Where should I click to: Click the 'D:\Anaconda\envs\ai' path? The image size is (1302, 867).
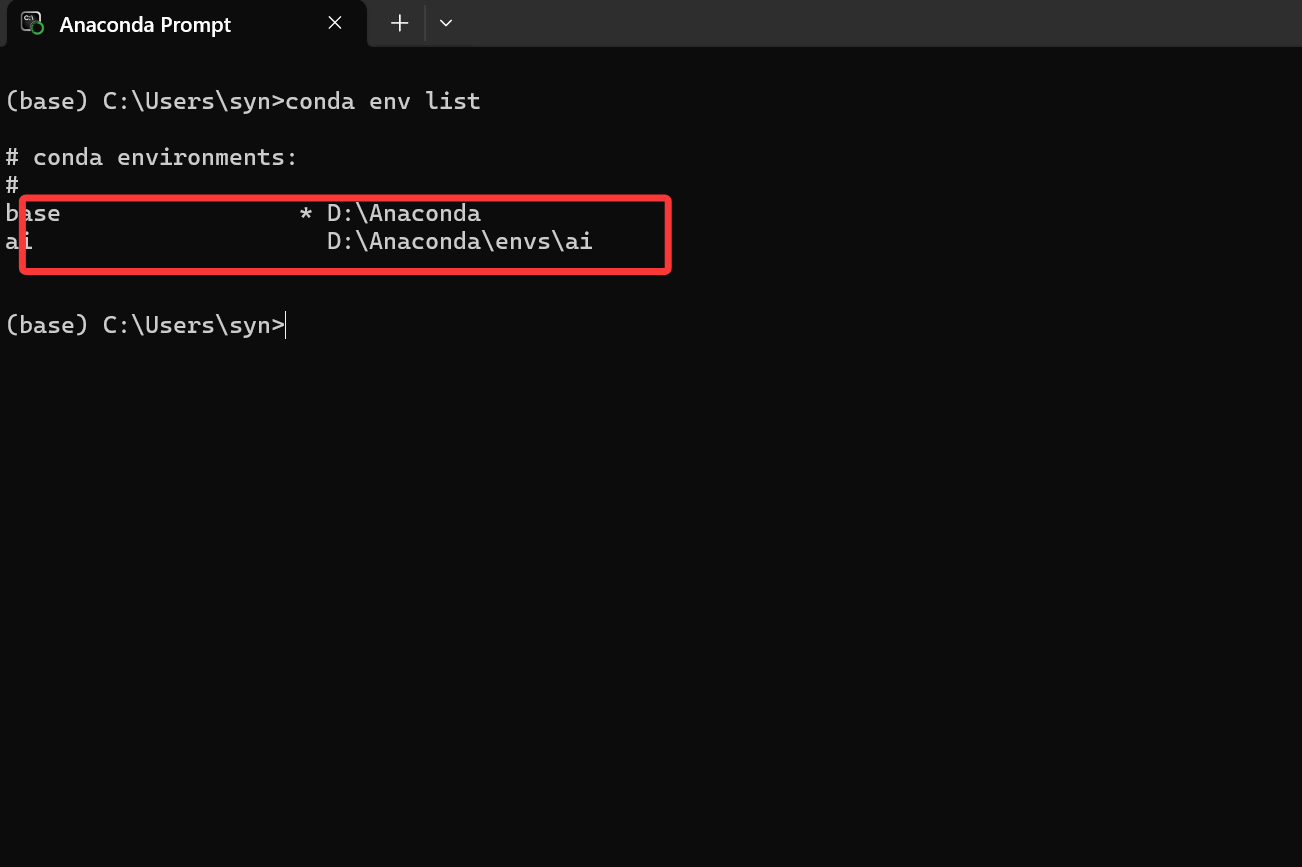pos(460,241)
